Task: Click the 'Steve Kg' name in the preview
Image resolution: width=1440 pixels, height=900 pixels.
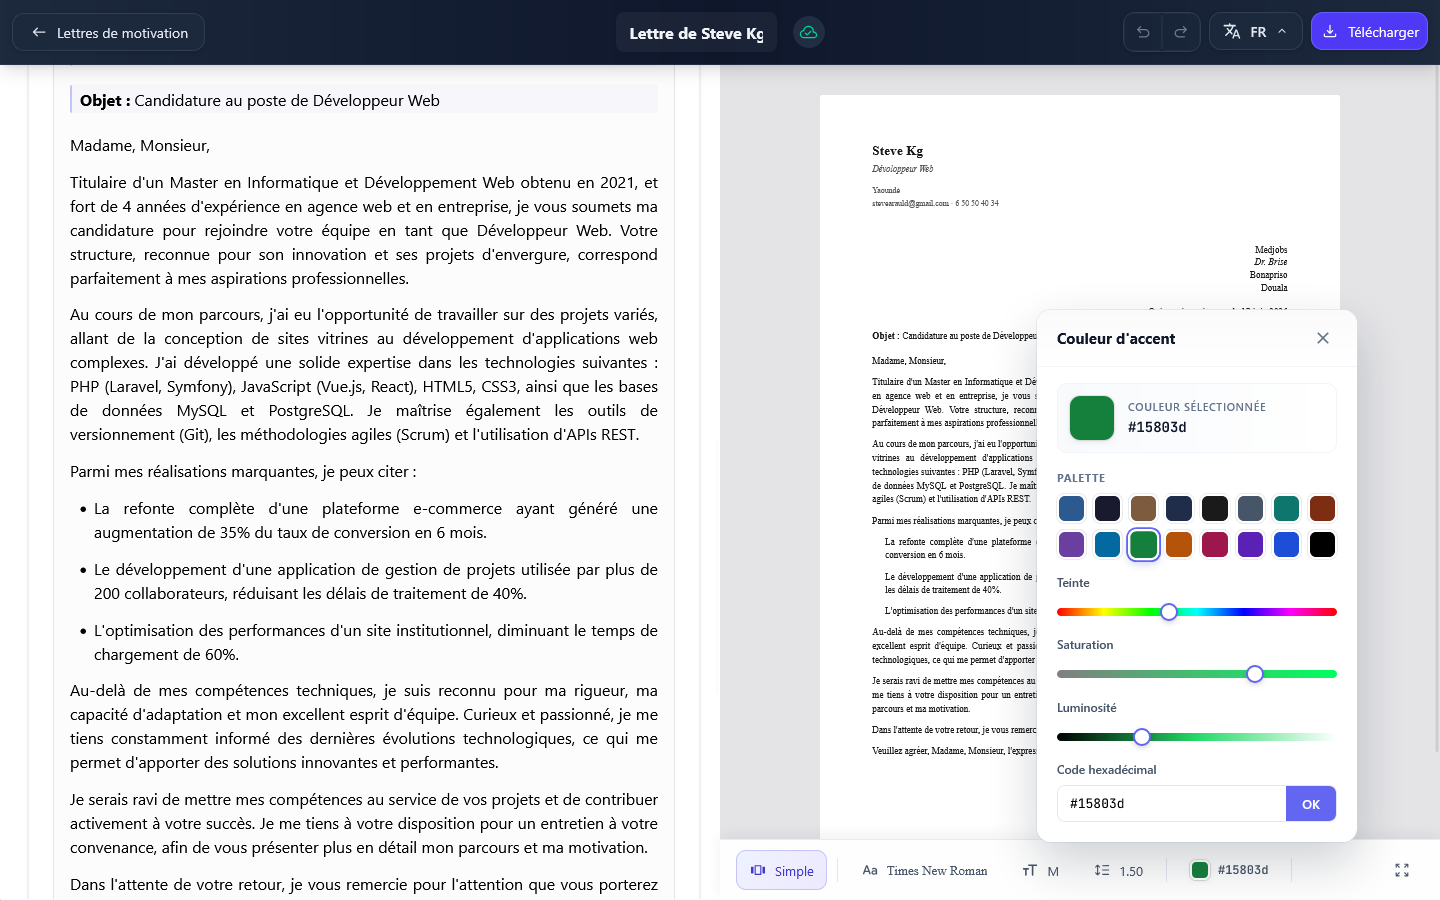Action: click(x=897, y=151)
